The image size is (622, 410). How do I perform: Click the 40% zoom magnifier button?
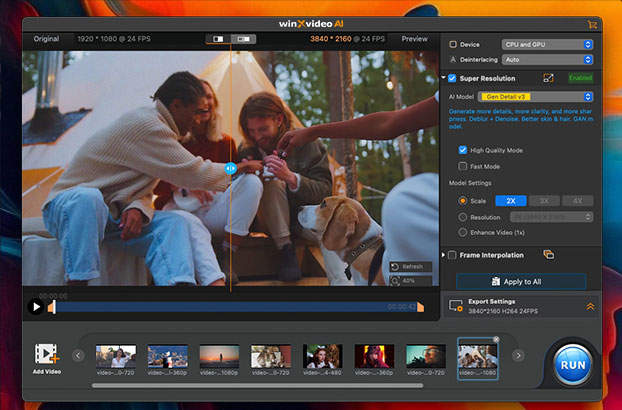(x=411, y=281)
